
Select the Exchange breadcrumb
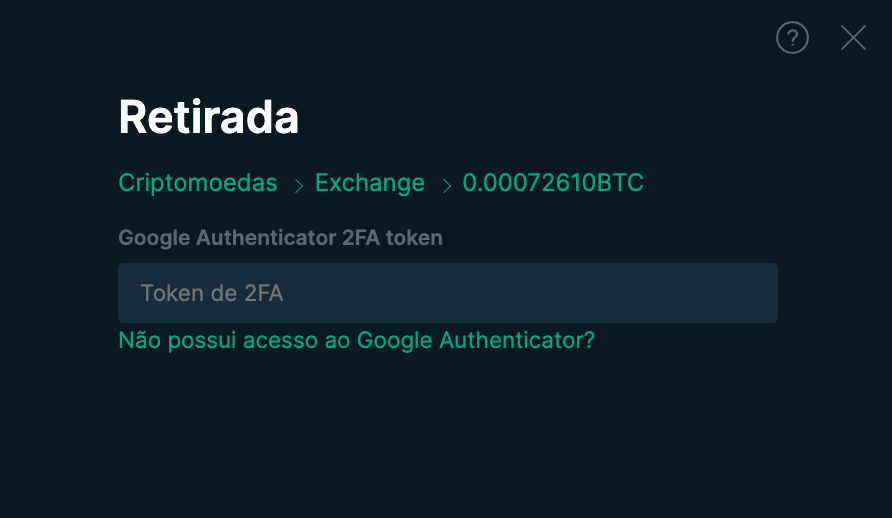(370, 183)
